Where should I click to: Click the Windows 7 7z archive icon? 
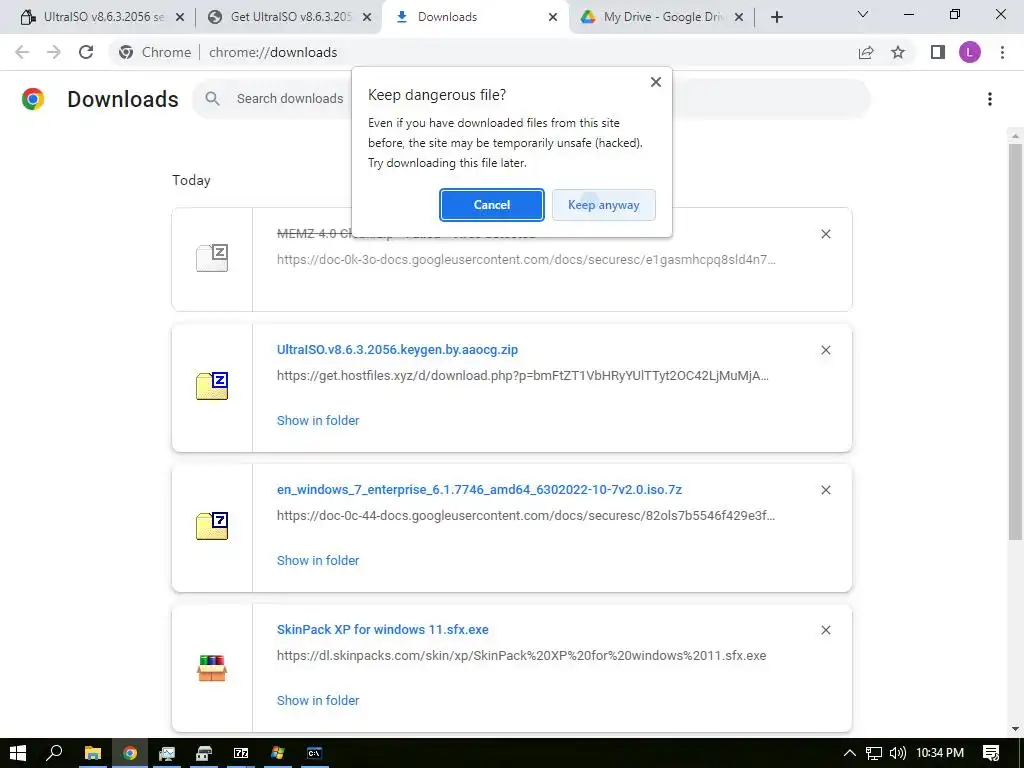point(212,526)
